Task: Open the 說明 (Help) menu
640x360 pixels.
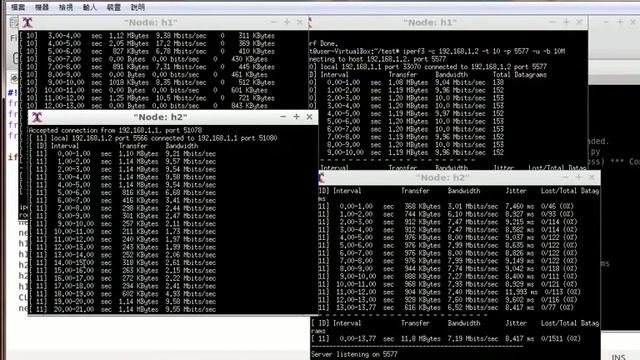Action: (x=138, y=7)
